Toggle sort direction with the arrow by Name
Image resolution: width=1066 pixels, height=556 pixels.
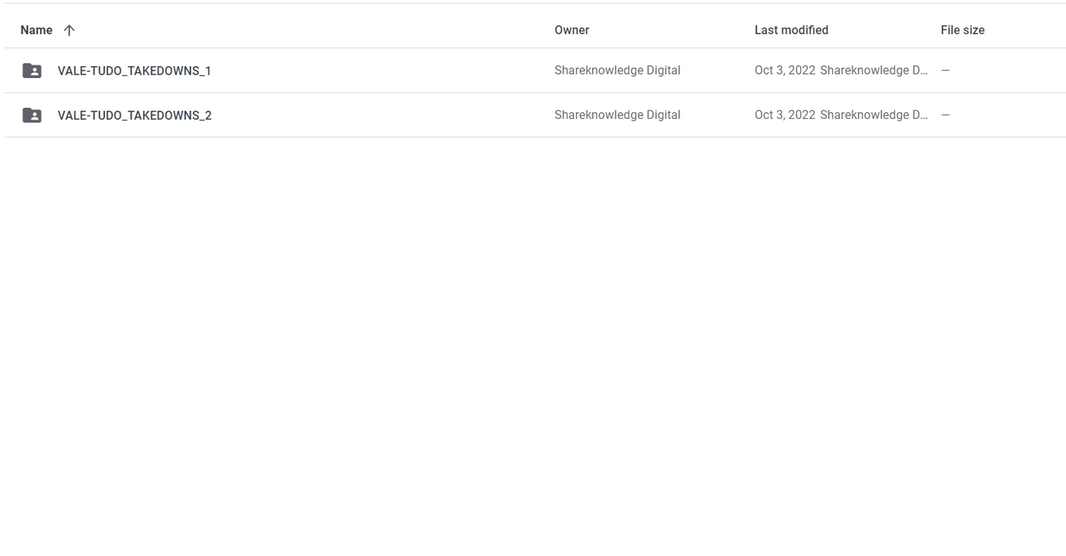(69, 30)
